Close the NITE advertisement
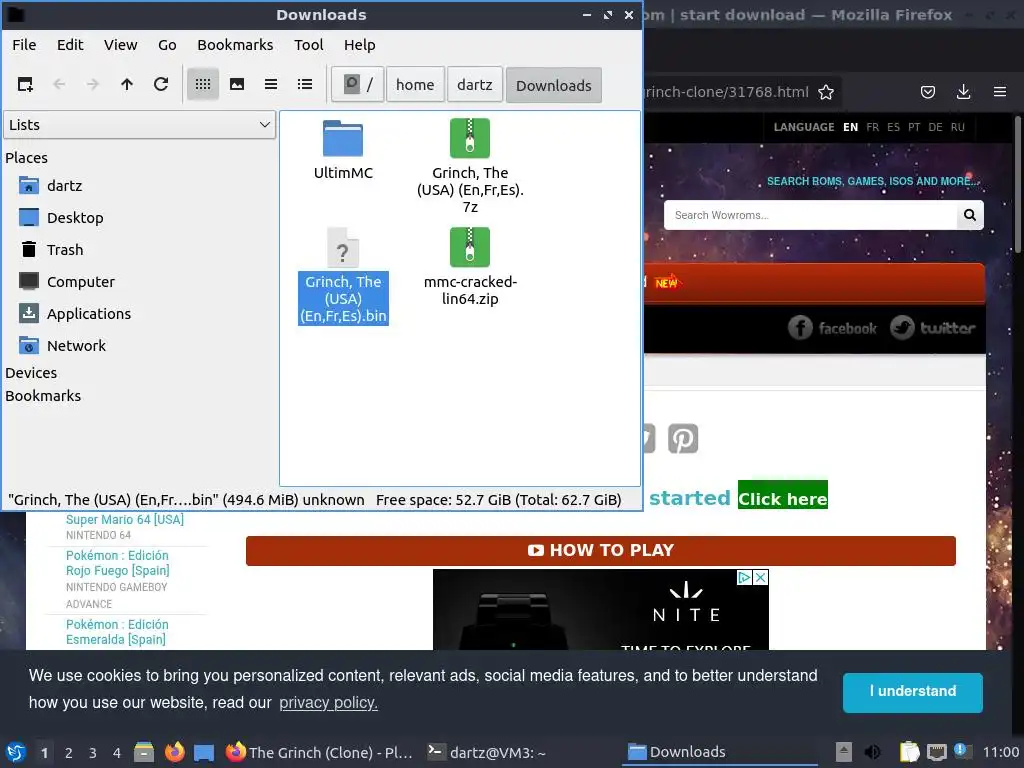Image resolution: width=1024 pixels, height=768 pixels. 760,577
